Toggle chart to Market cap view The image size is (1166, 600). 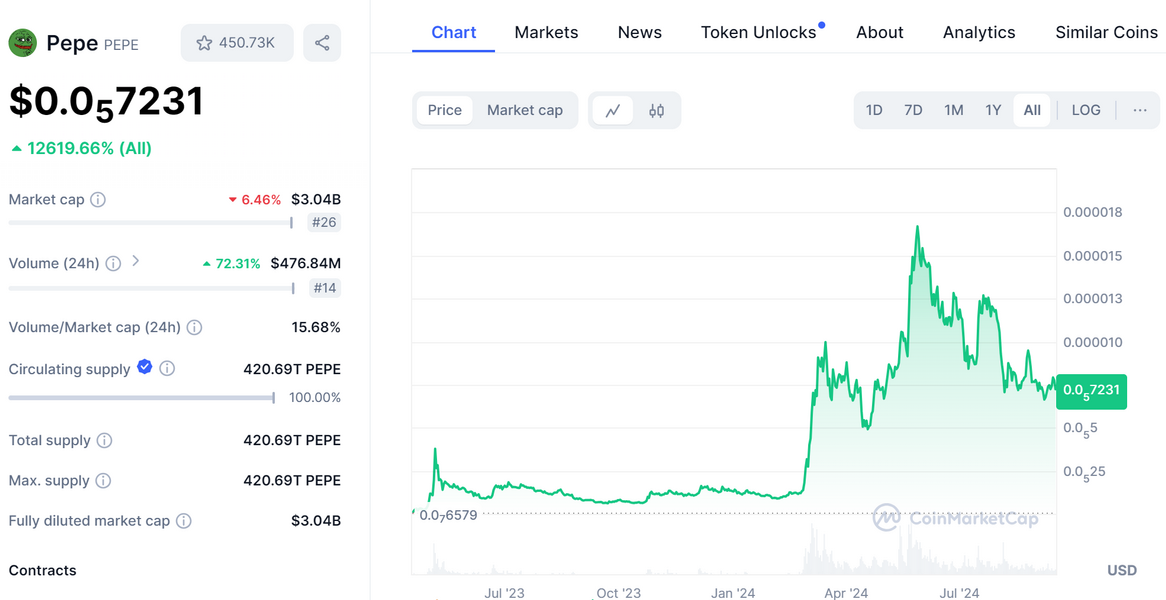click(524, 110)
